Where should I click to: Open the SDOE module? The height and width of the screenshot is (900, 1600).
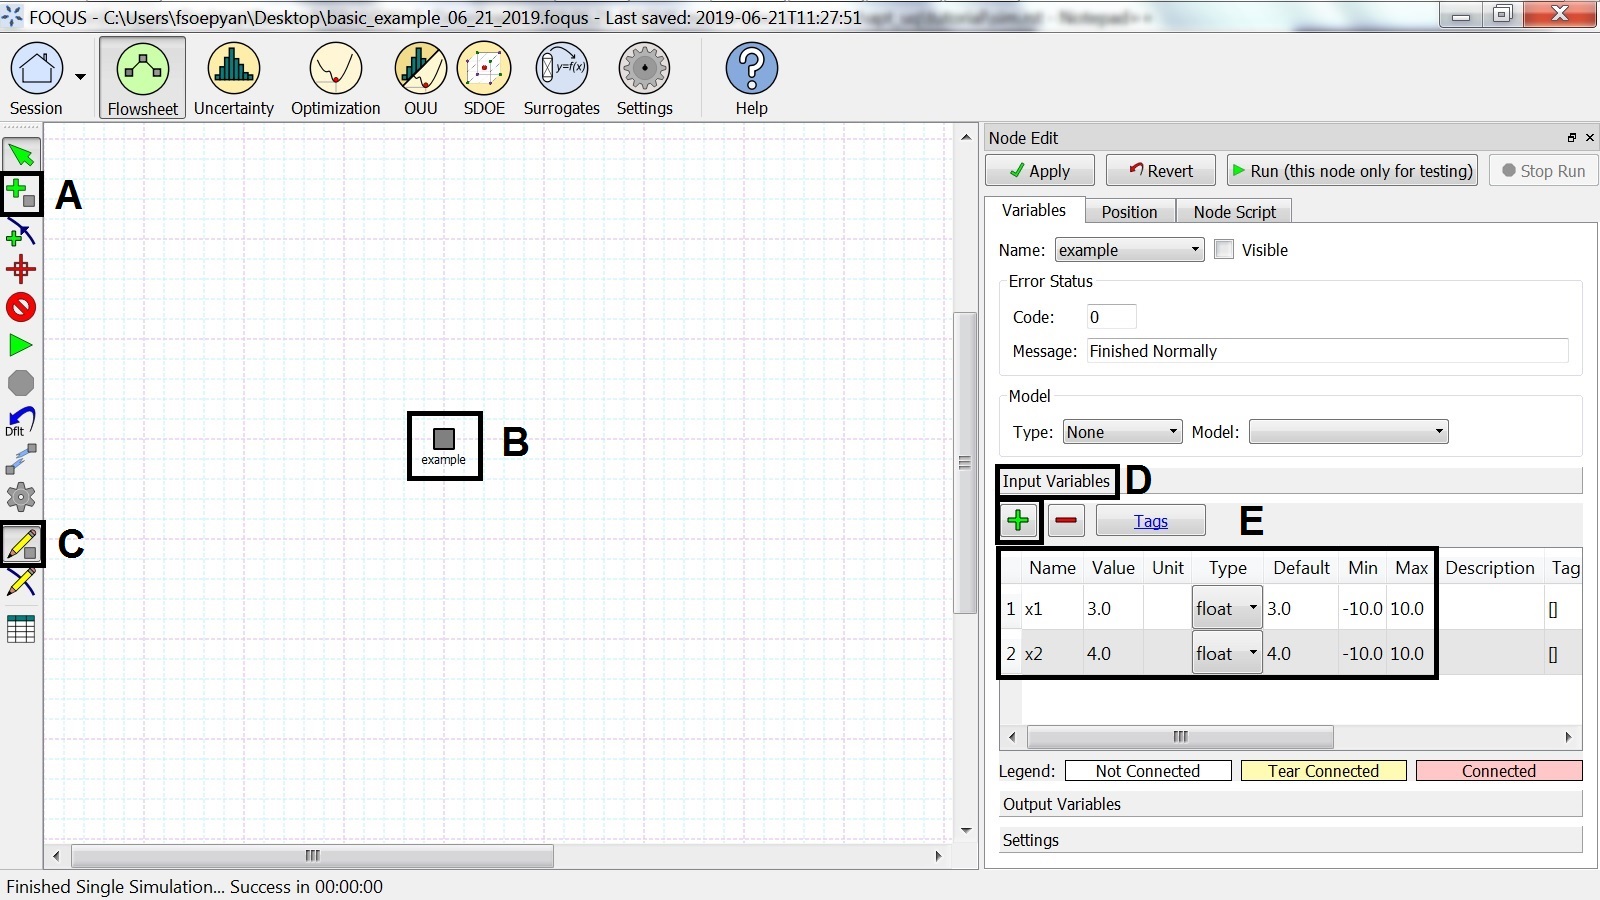[484, 75]
